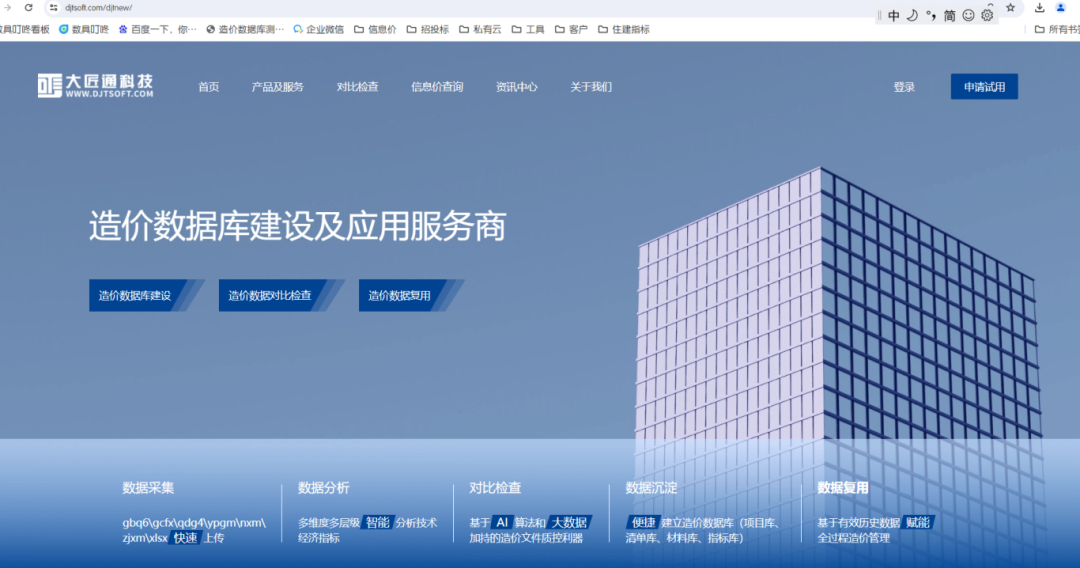The image size is (1080, 568).
Task: Select the 数据复用 feature heading
Action: pyautogui.click(x=843, y=487)
